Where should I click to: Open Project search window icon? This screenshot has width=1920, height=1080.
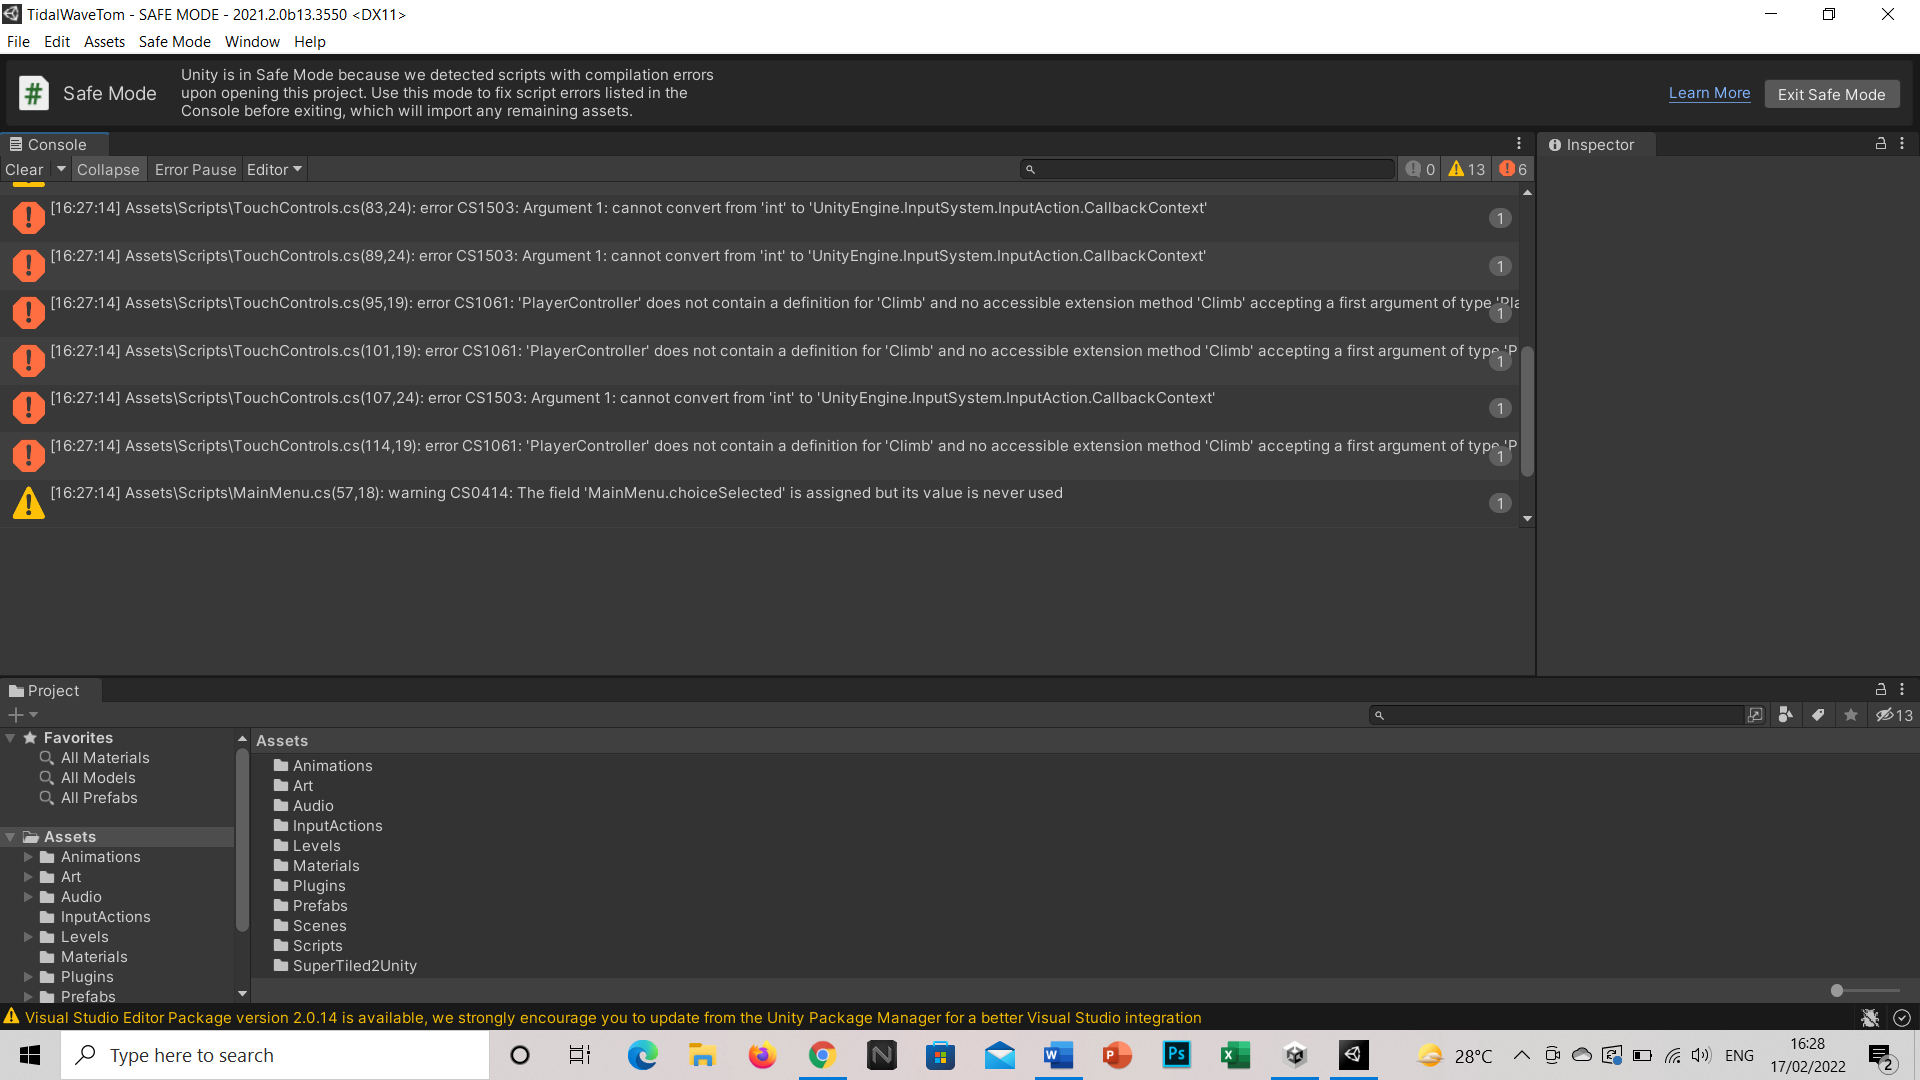click(1754, 715)
